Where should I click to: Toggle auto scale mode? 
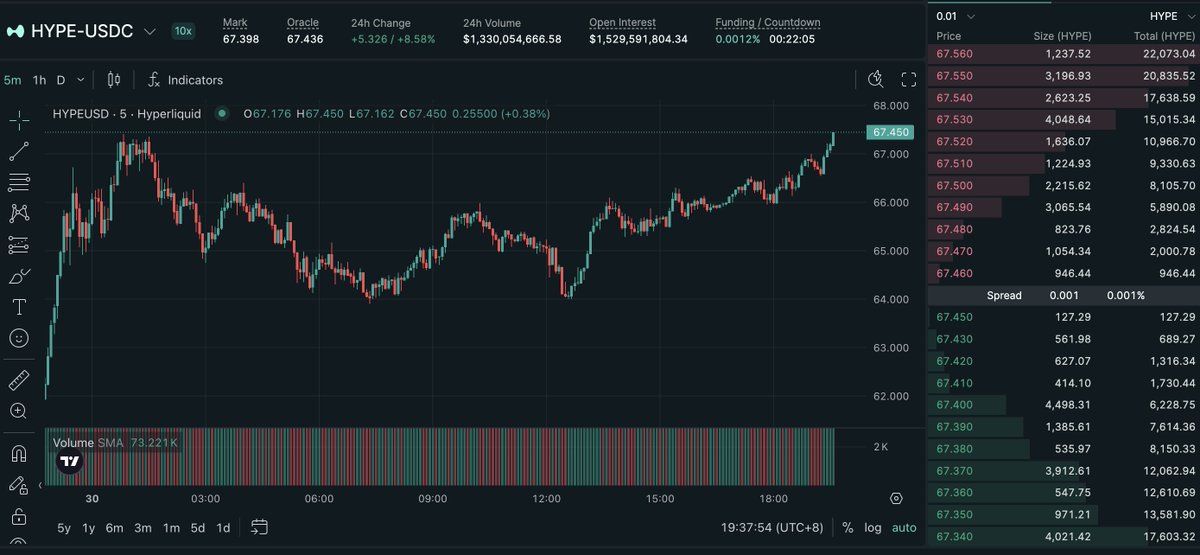[x=904, y=527]
